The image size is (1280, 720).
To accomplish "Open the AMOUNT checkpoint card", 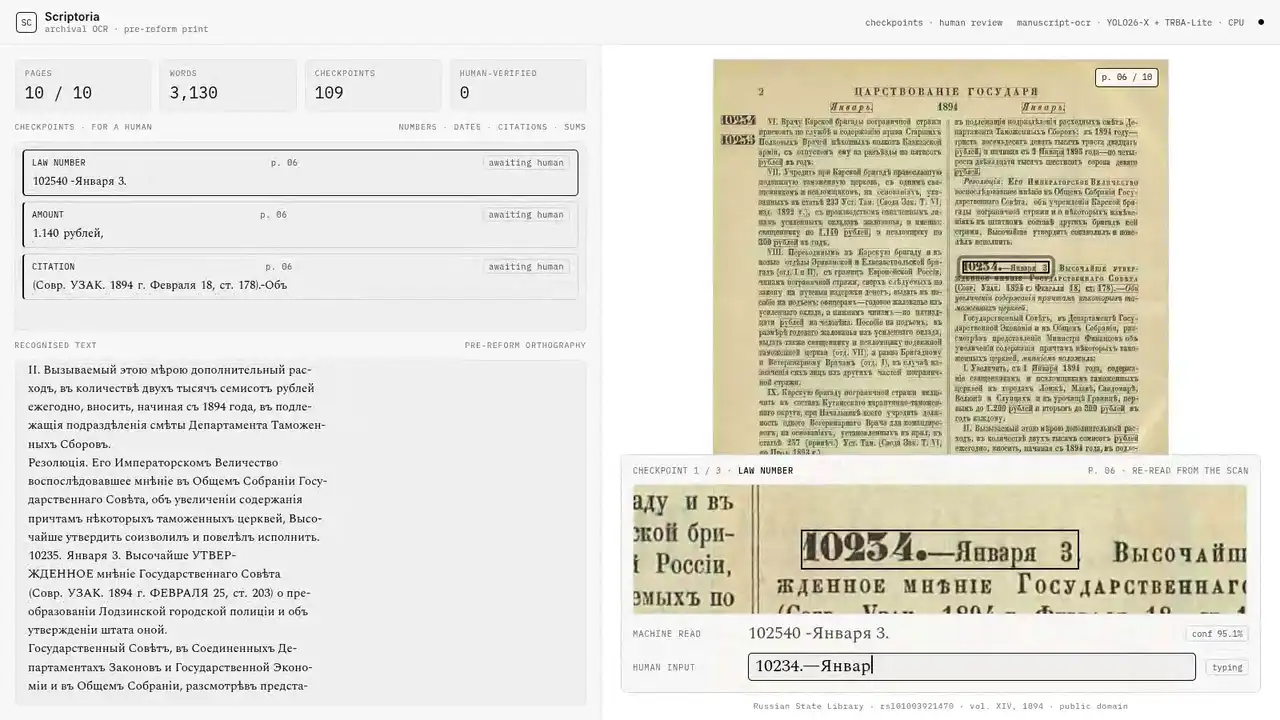I will point(300,224).
